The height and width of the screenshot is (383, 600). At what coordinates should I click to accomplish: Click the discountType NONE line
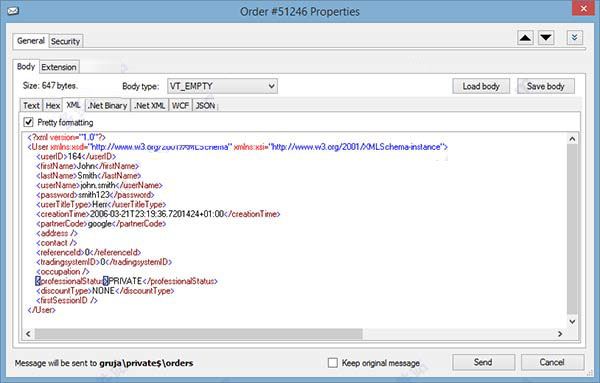105,290
